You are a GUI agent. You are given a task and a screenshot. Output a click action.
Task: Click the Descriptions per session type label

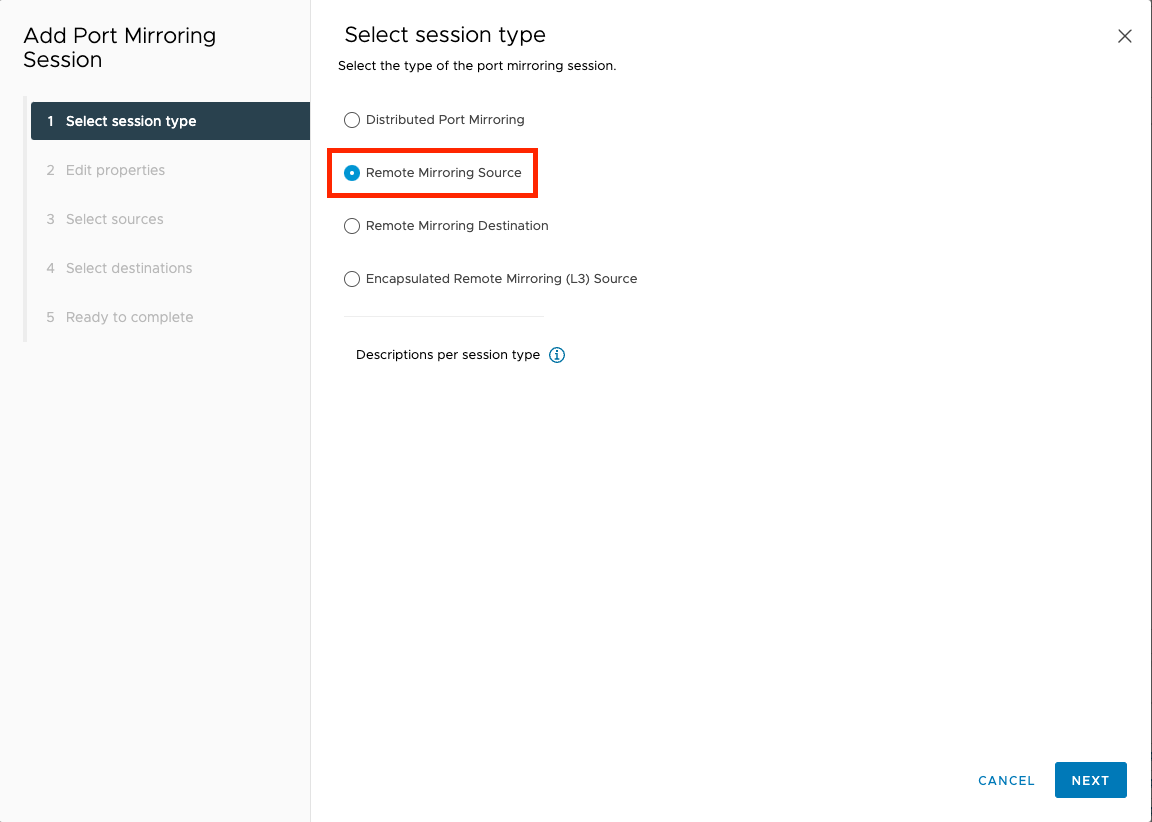[x=447, y=355]
